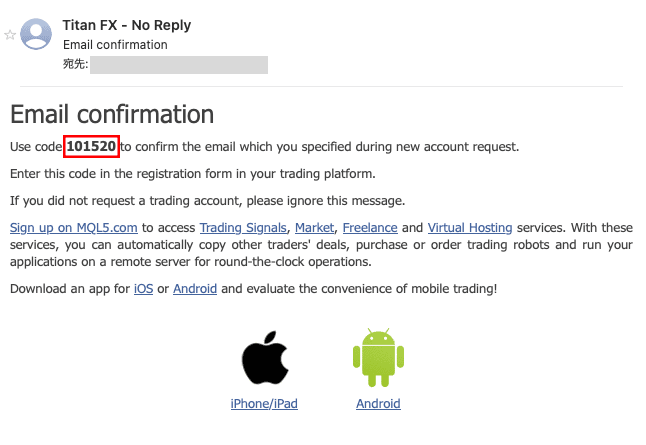
Task: Open the Android link below the robot
Action: 378,404
